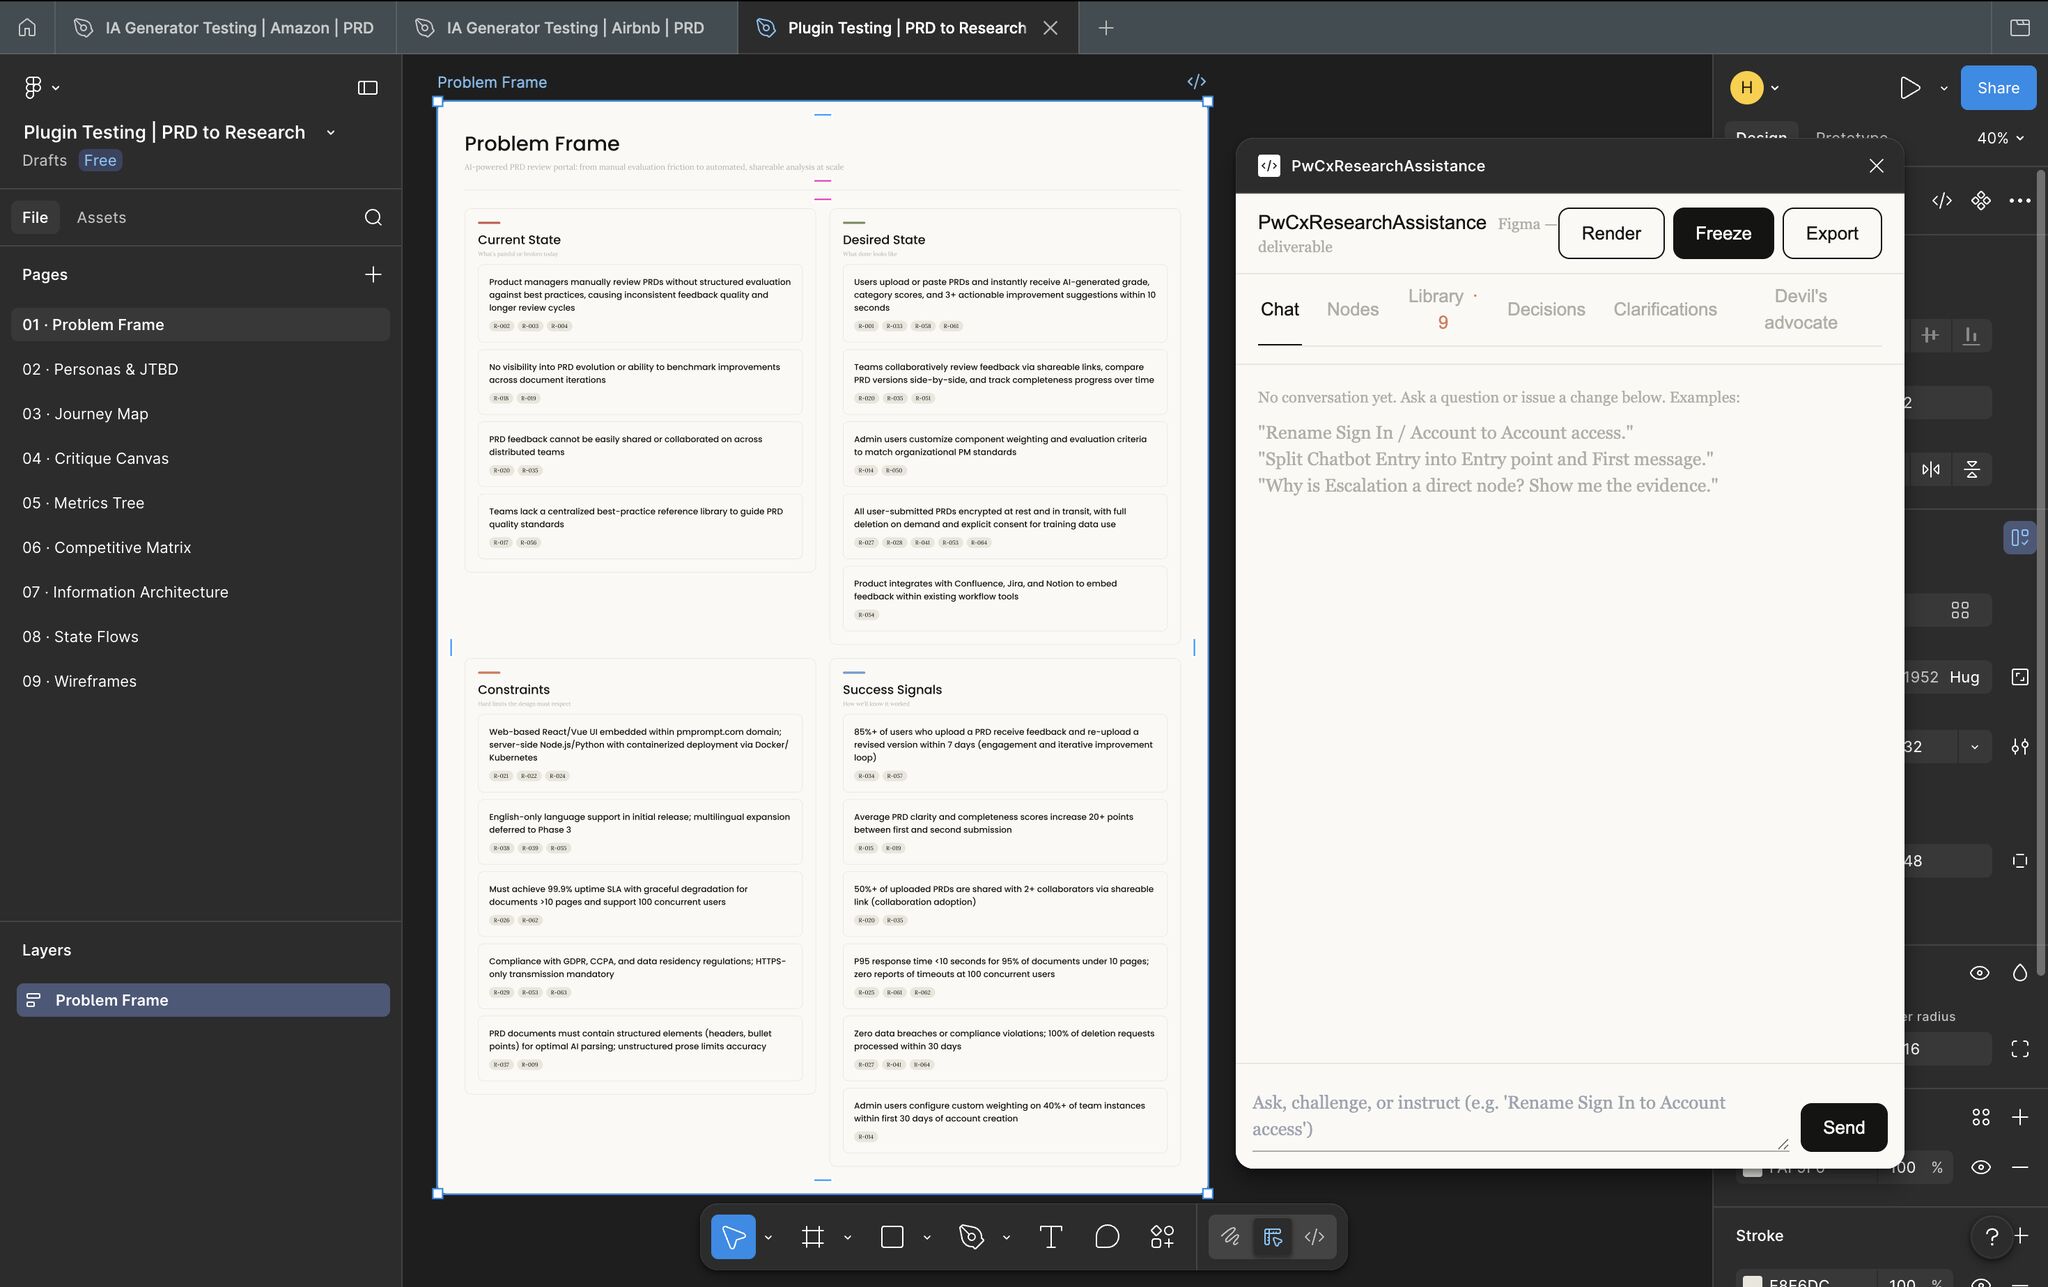Toggle the highlighted auto layout button

(x=2019, y=538)
